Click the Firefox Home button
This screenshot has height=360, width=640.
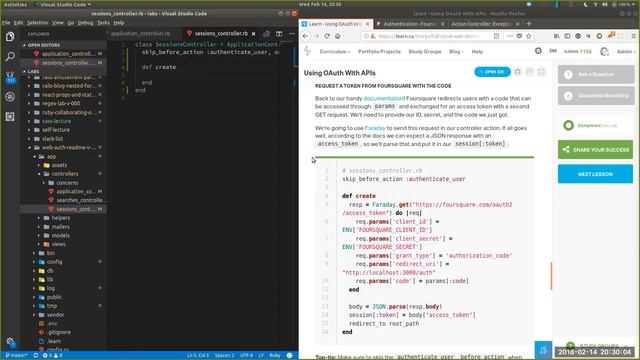coord(338,36)
